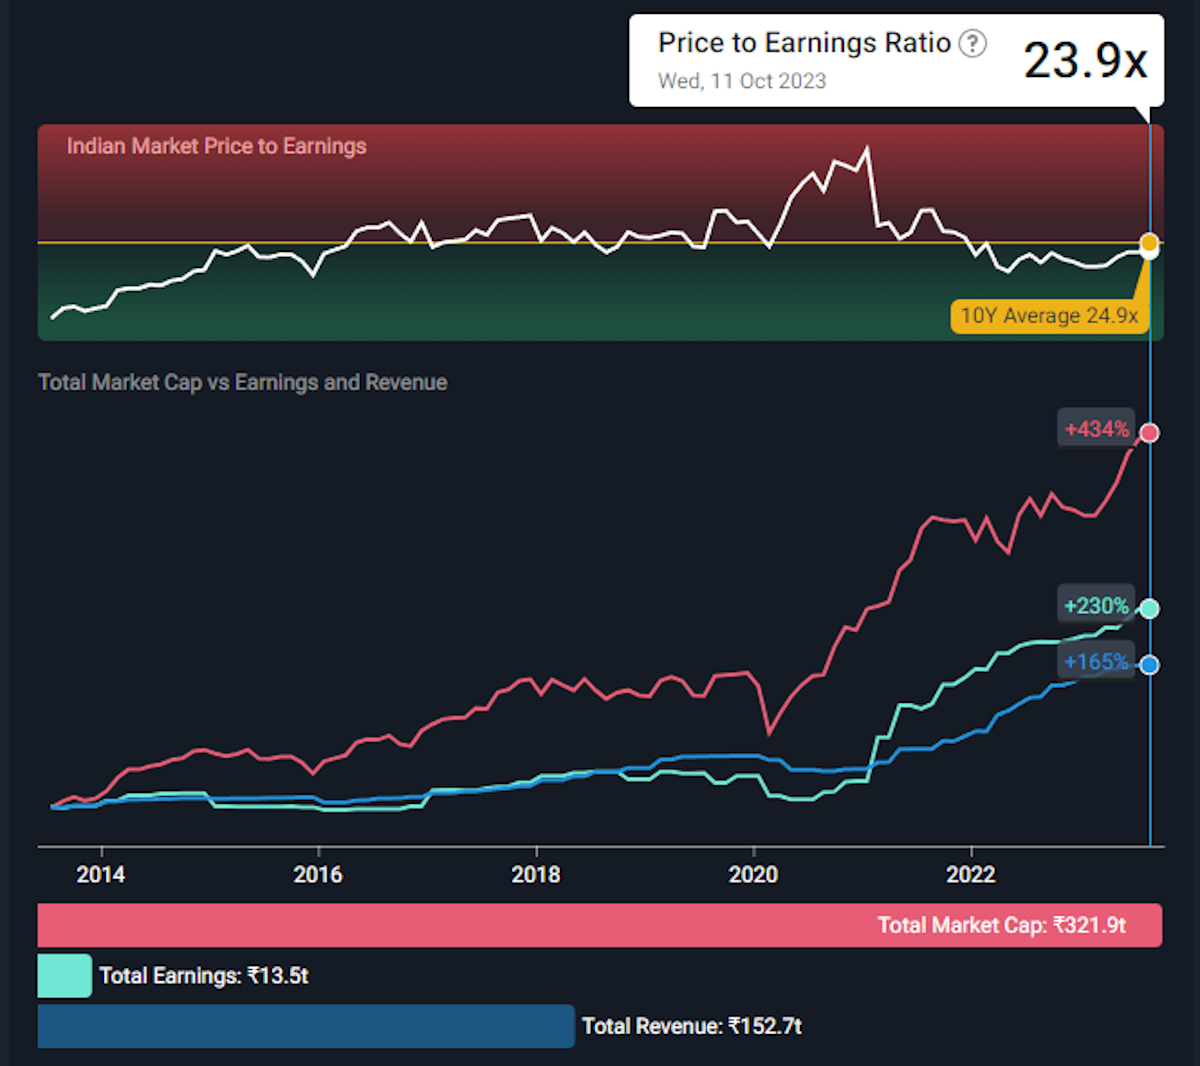Screen dimensions: 1200x1066
Task: Click the teal earnings endpoint dot
Action: [x=1150, y=609]
